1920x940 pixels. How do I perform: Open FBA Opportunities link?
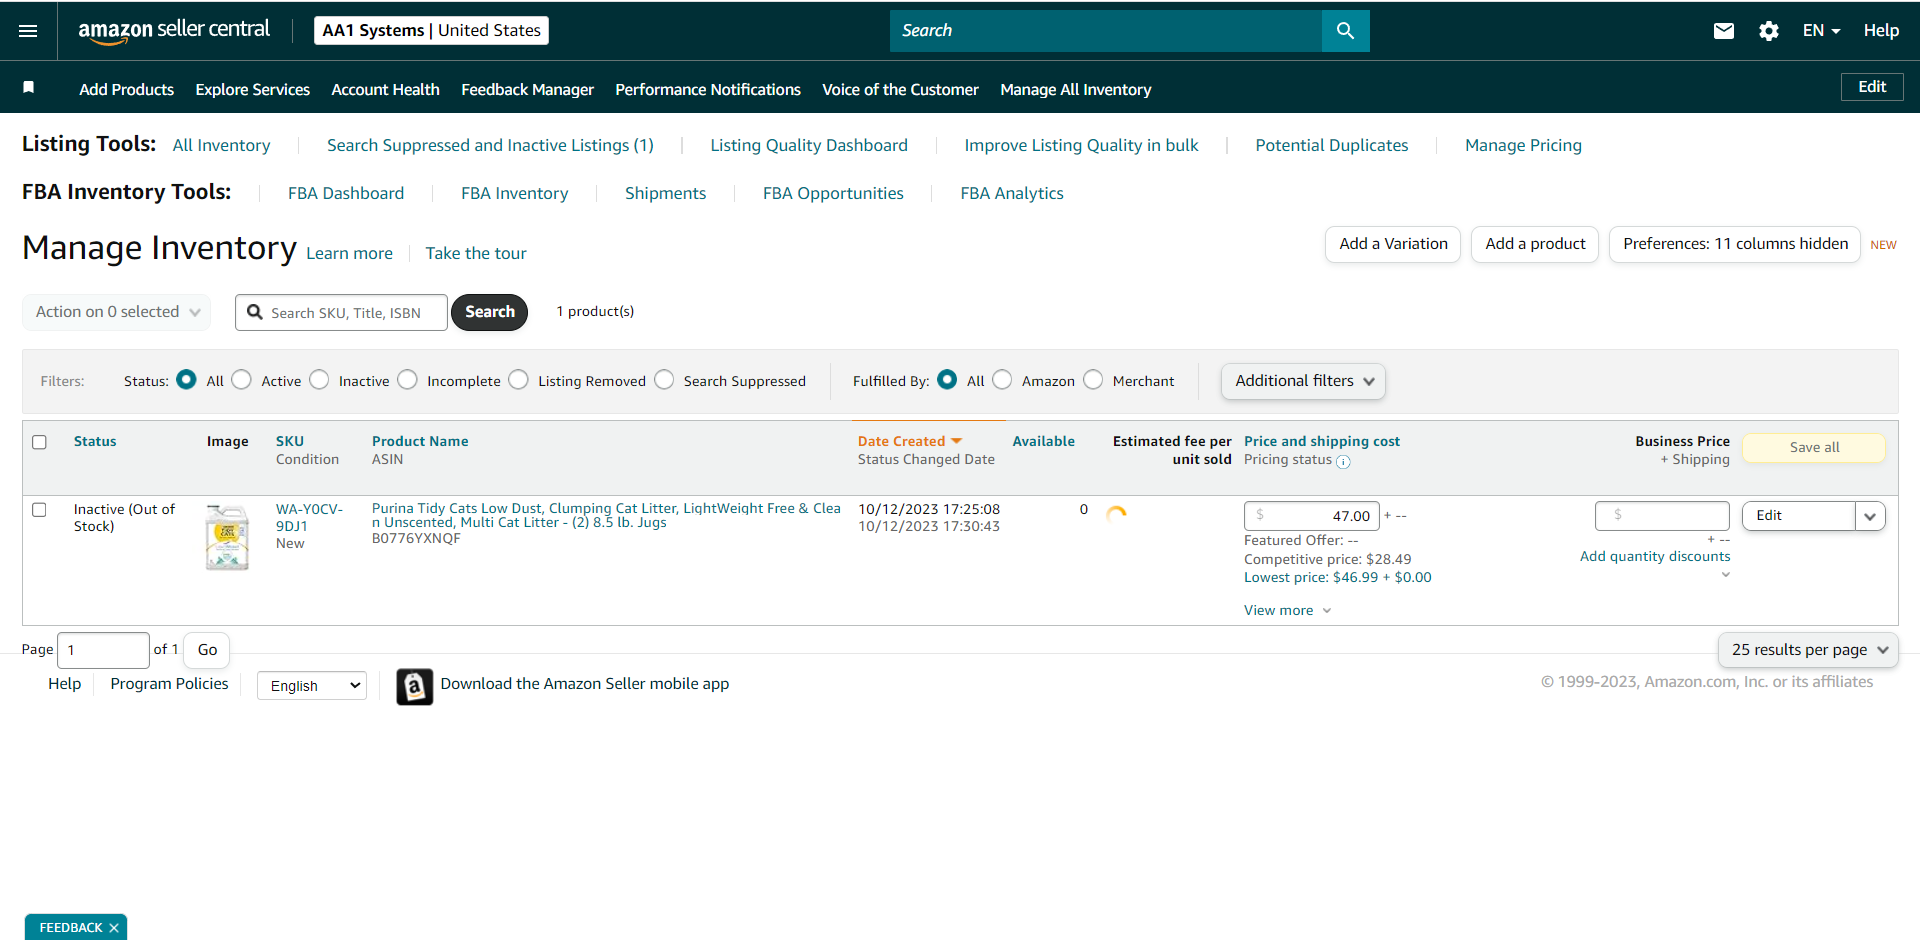tap(833, 194)
